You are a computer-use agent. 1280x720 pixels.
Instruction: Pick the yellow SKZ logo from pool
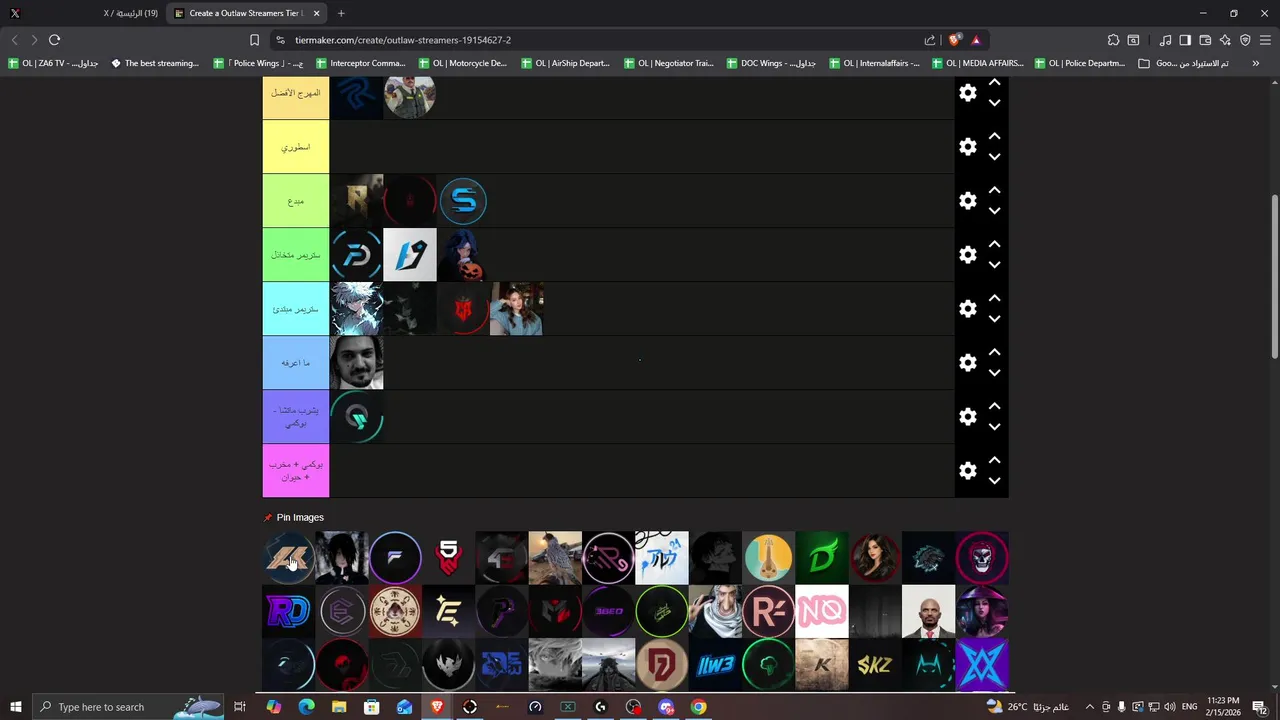875,664
